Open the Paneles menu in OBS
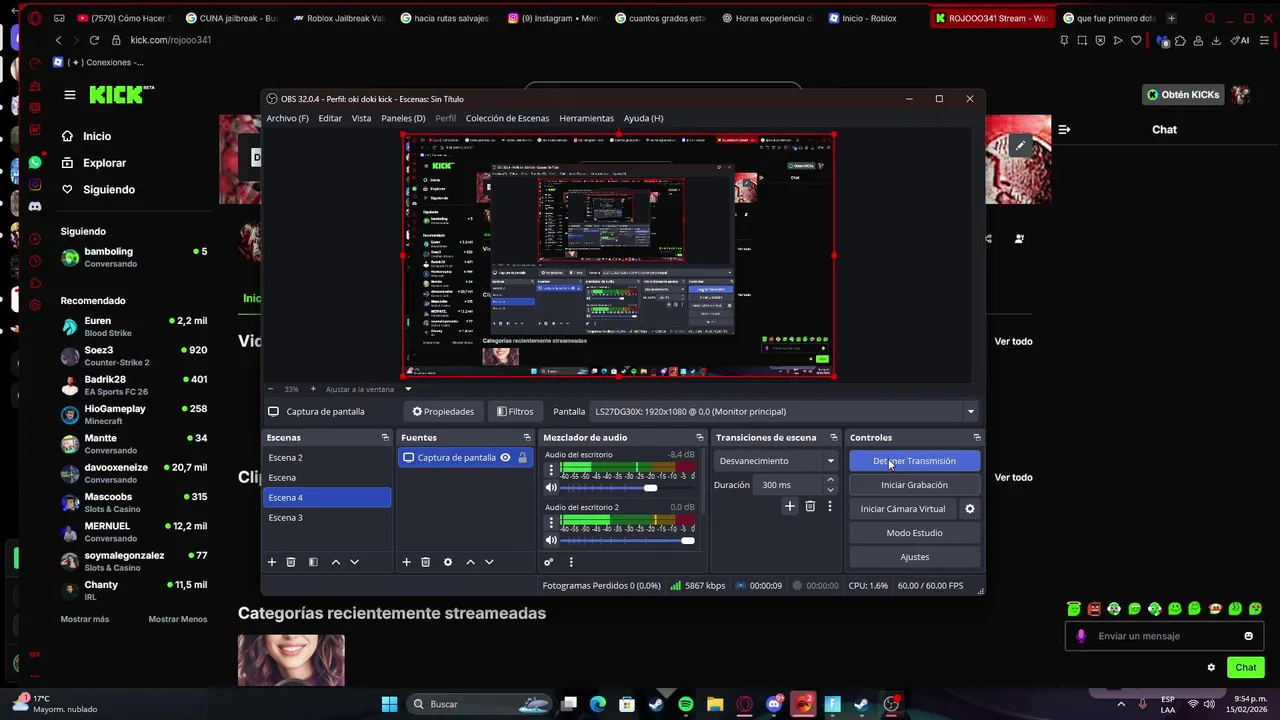 (403, 118)
